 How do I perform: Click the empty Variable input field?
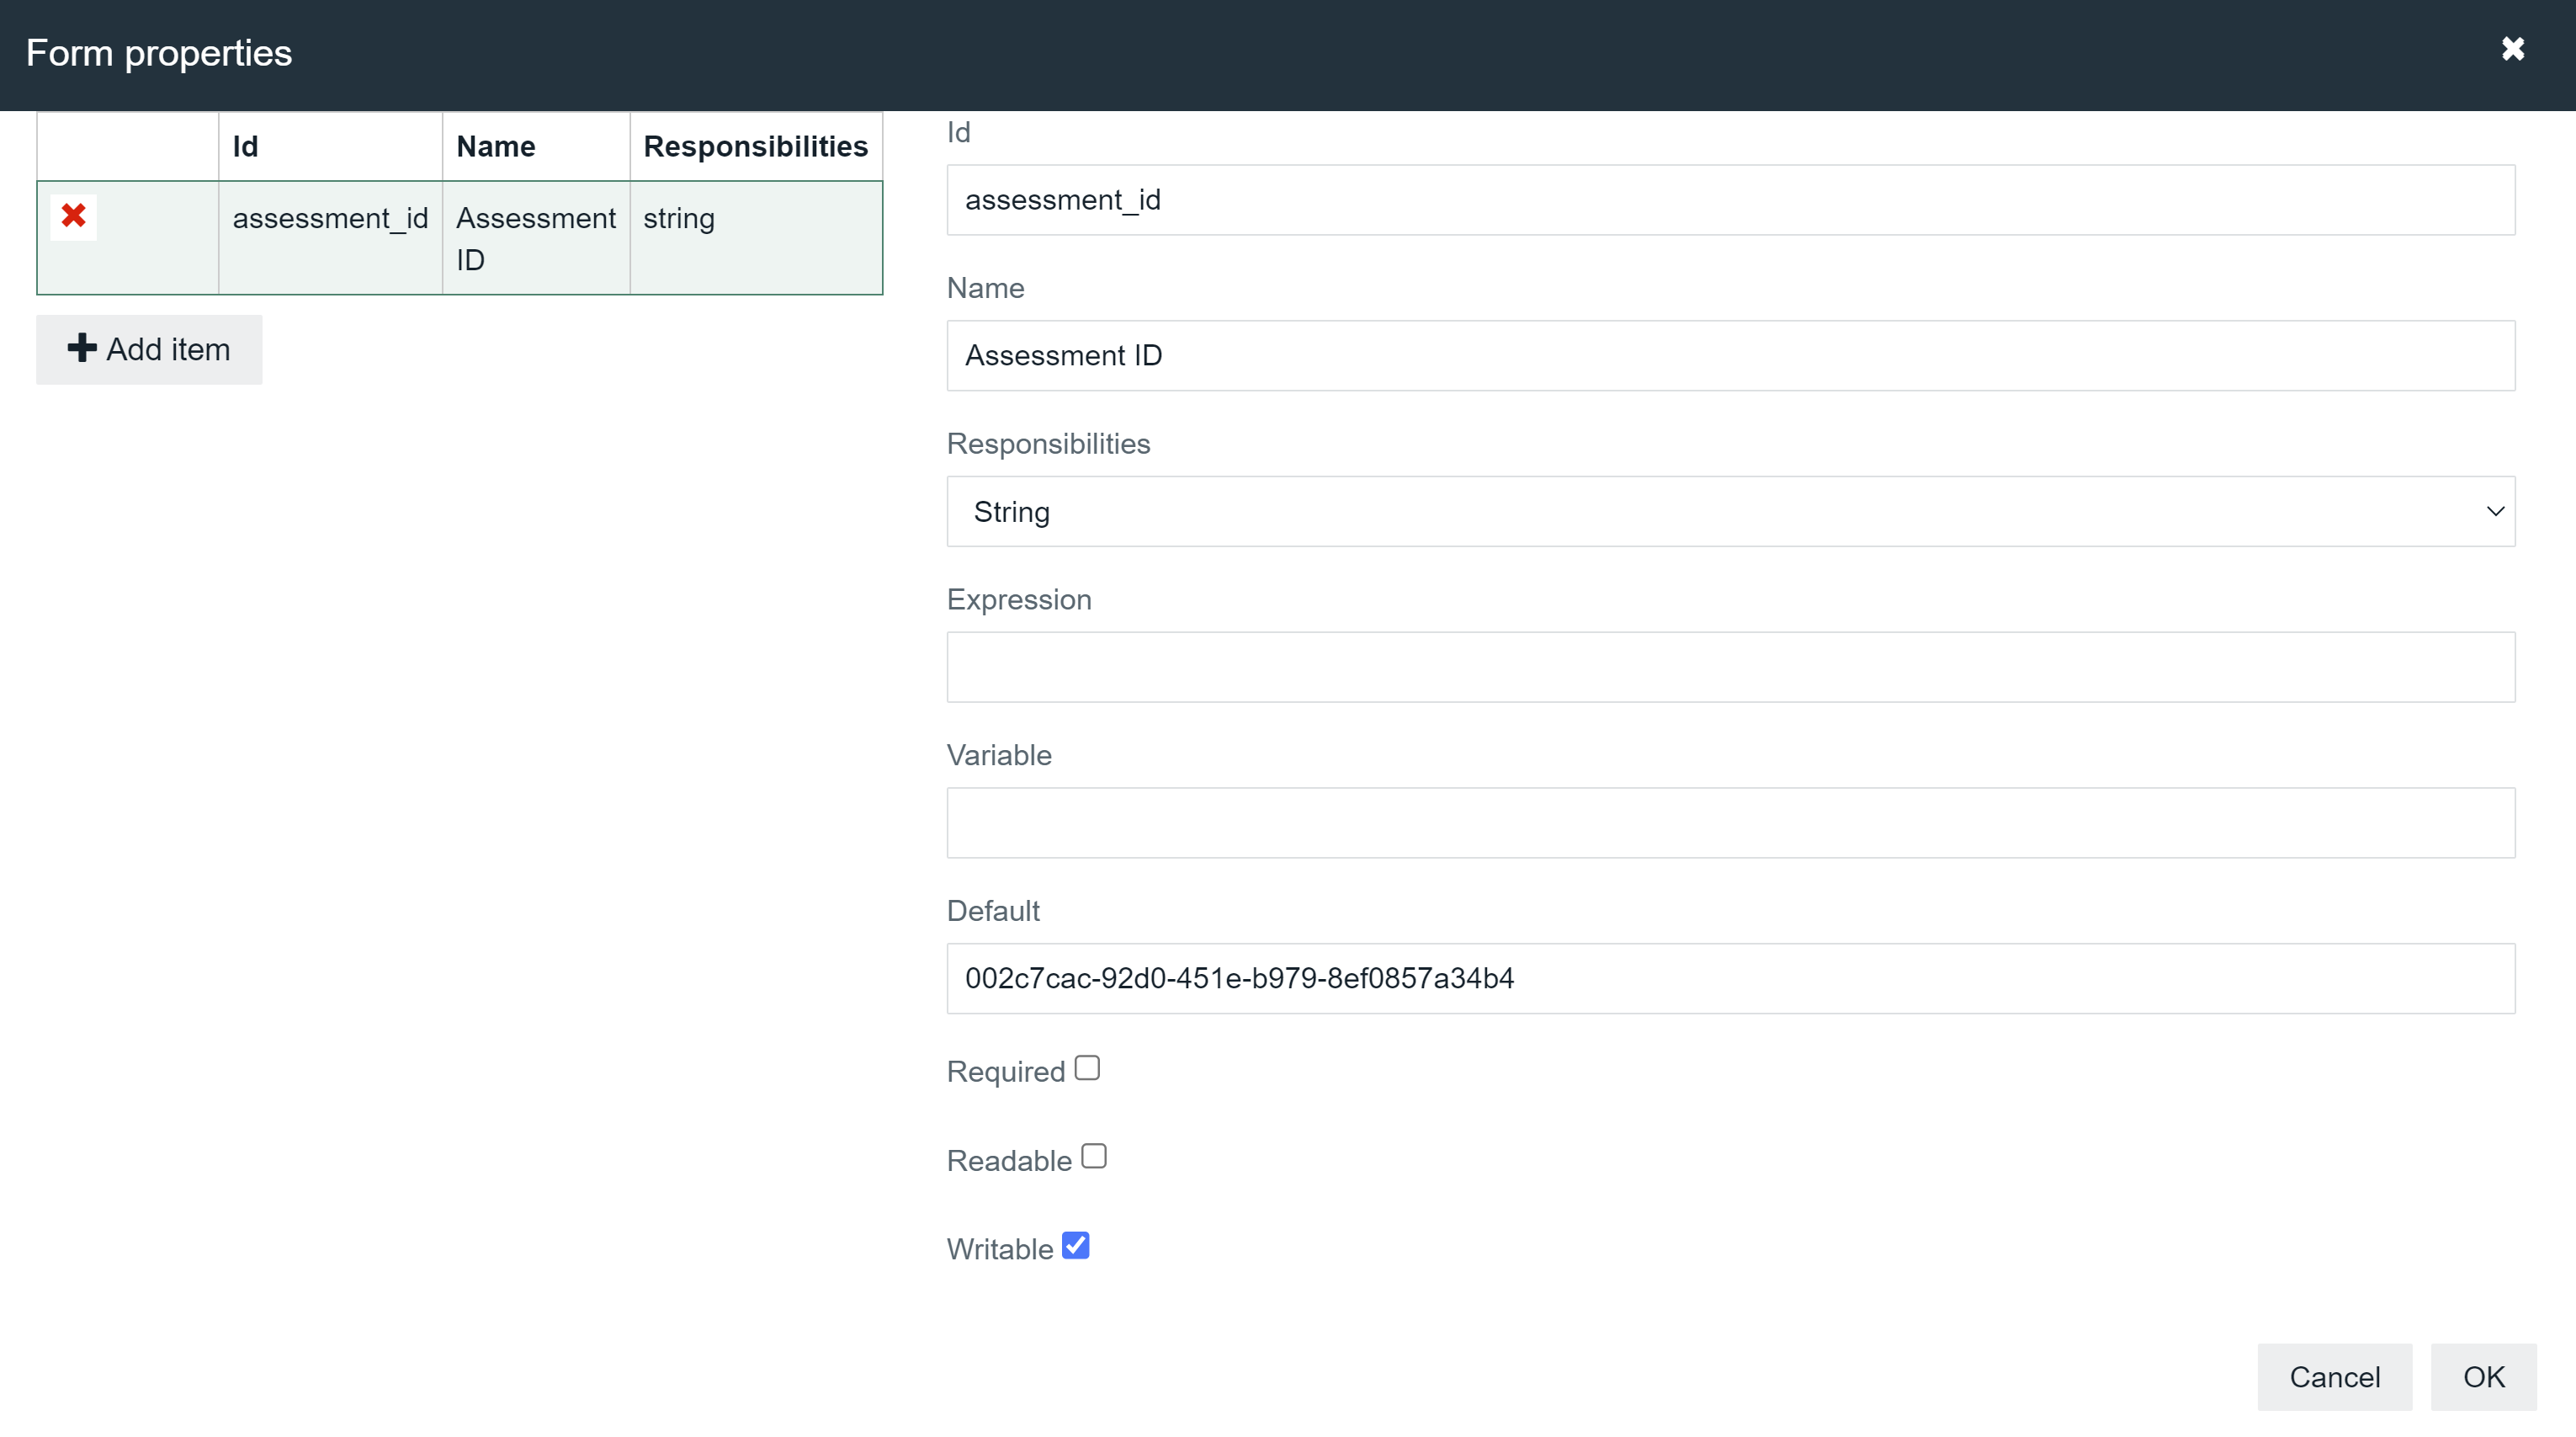pos(1730,823)
